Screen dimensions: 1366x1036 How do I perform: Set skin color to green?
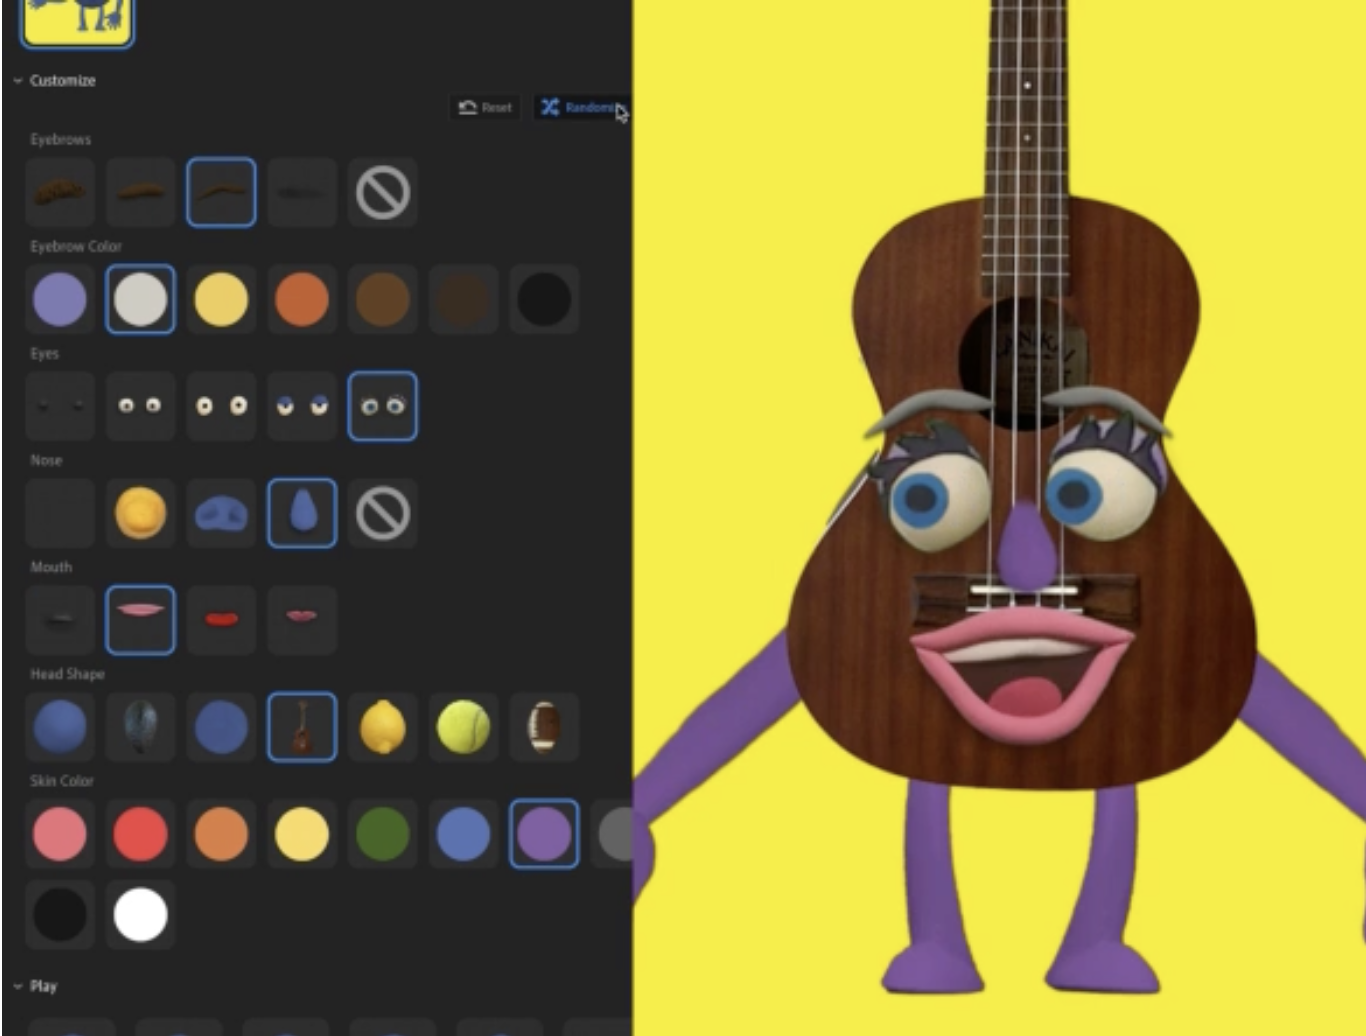coord(383,834)
